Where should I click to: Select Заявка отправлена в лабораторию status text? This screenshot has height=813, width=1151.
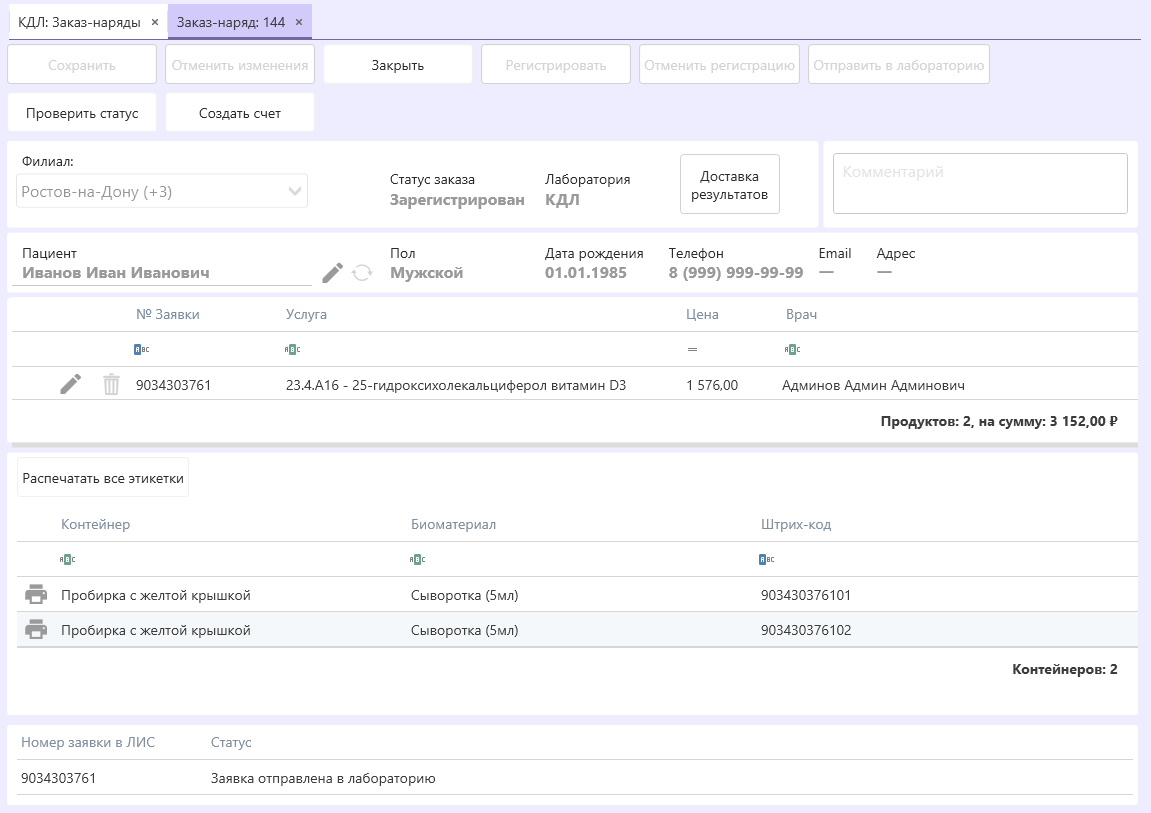323,779
